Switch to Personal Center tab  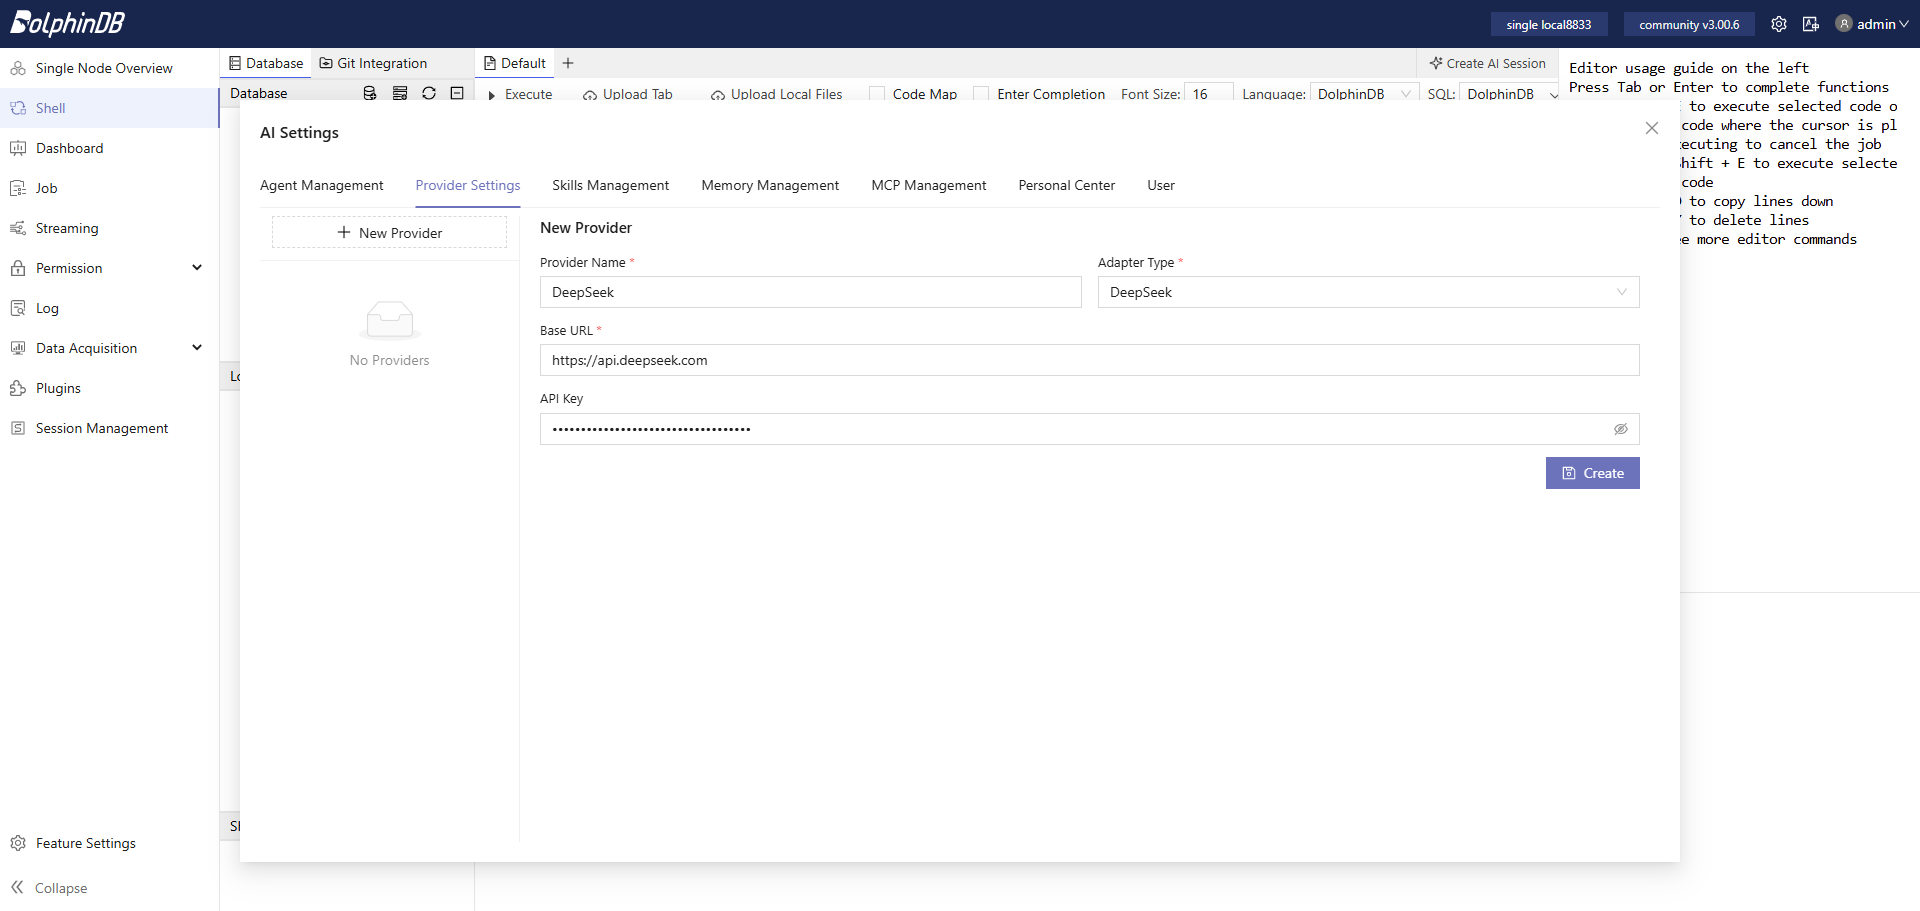[1067, 185]
